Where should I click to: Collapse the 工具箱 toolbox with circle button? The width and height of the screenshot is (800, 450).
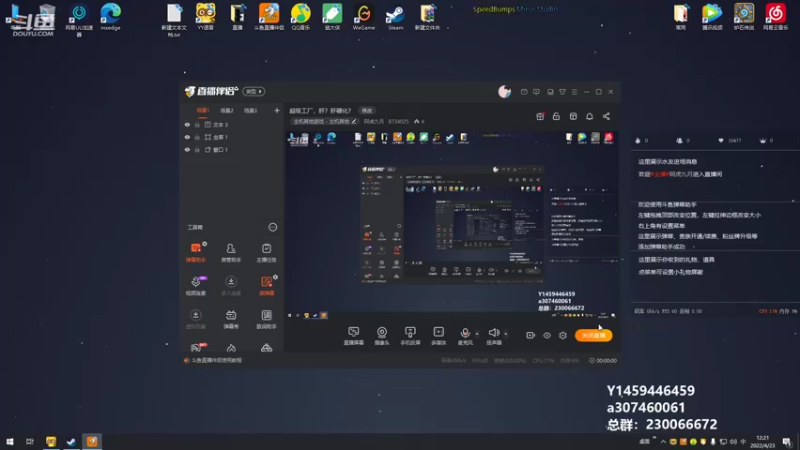click(x=273, y=227)
